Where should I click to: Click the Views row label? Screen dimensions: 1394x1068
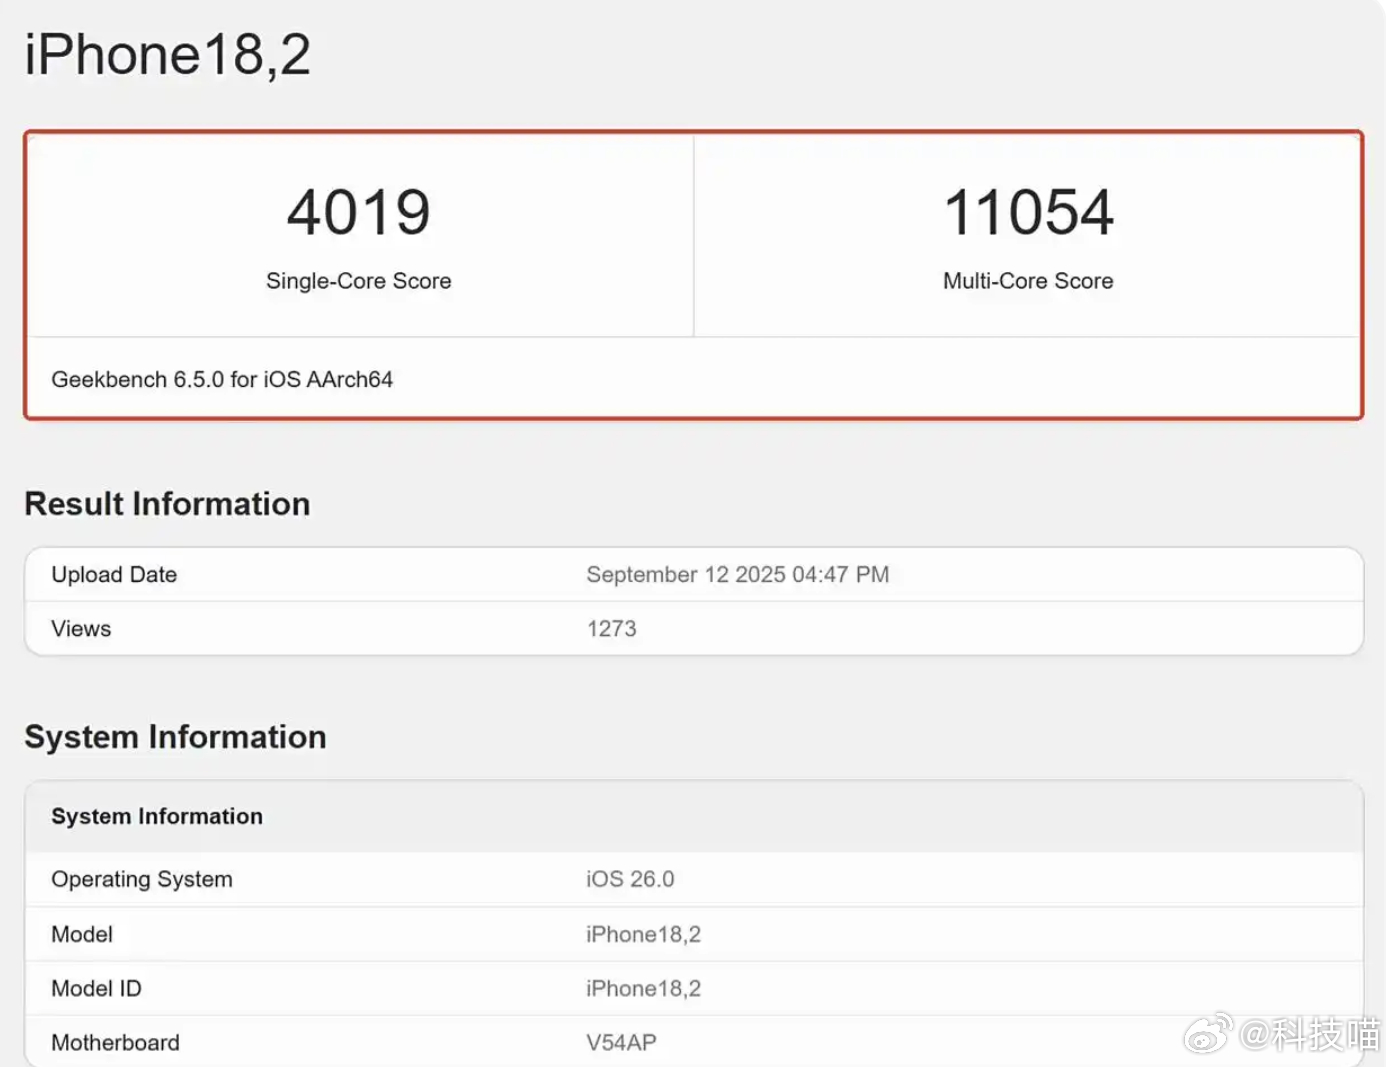81,629
